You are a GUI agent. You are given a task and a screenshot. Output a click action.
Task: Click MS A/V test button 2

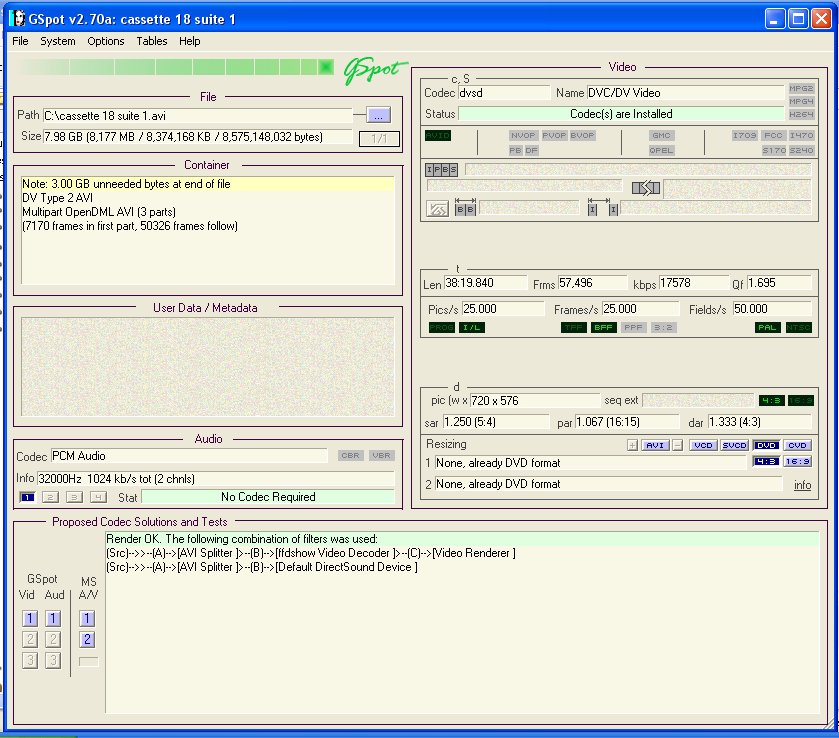[87, 639]
